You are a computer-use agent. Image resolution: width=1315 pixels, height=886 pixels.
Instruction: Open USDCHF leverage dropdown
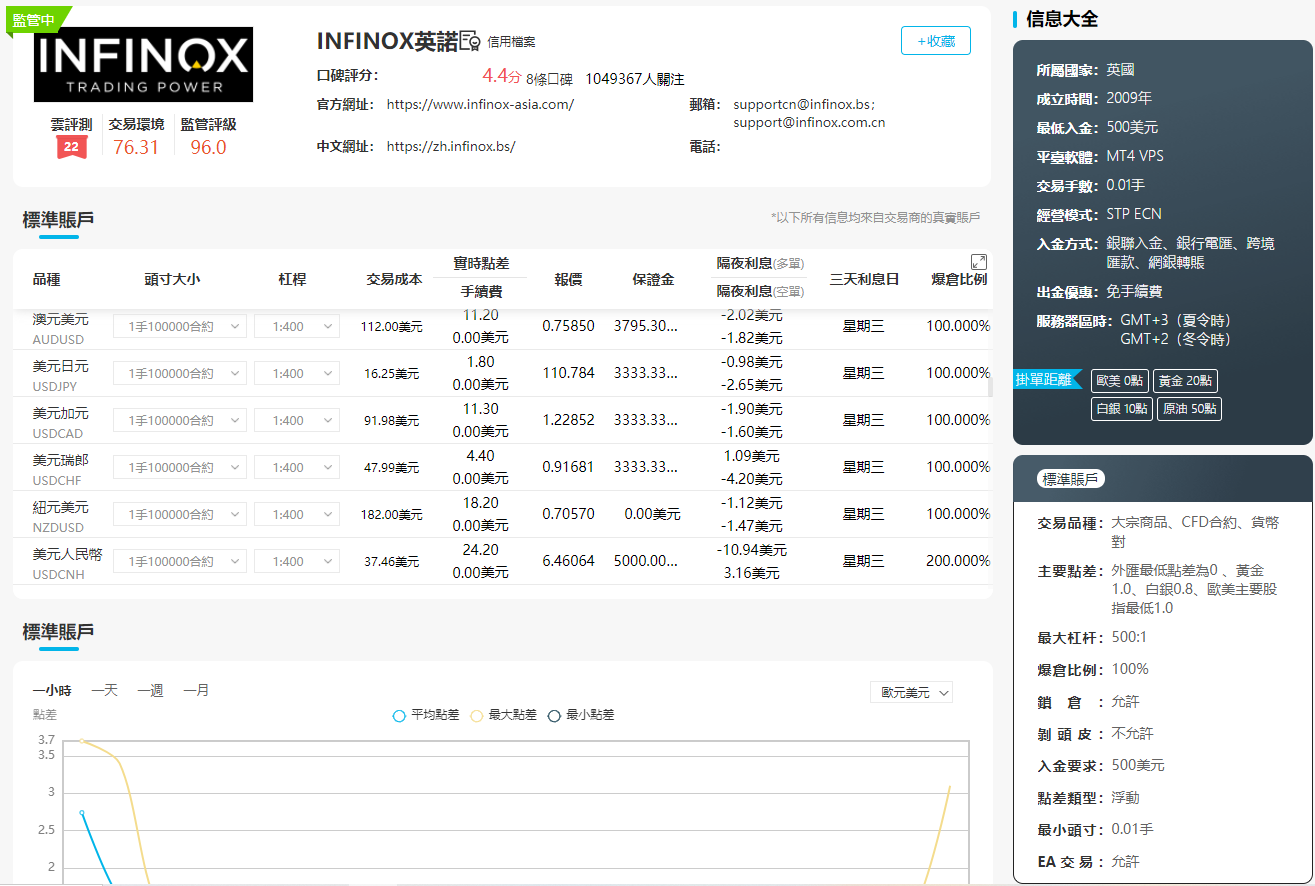click(297, 467)
